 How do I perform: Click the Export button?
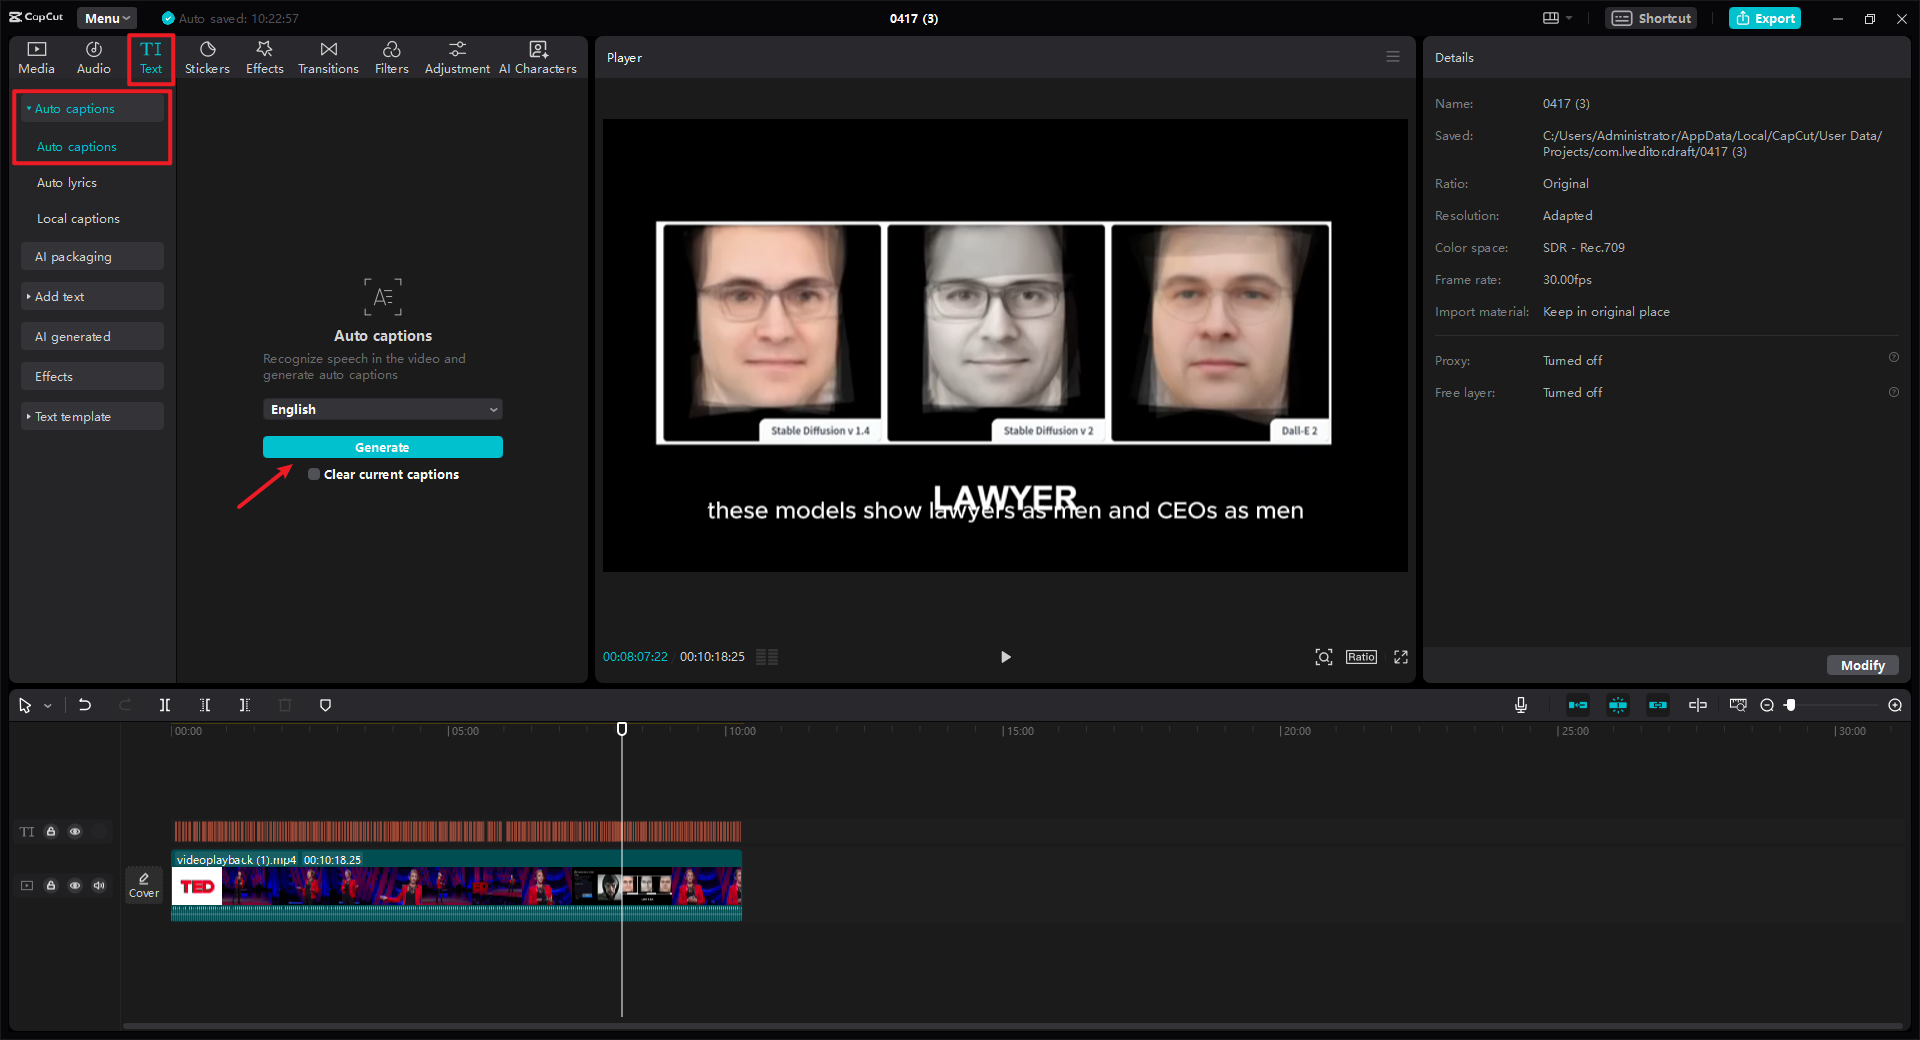click(x=1765, y=18)
